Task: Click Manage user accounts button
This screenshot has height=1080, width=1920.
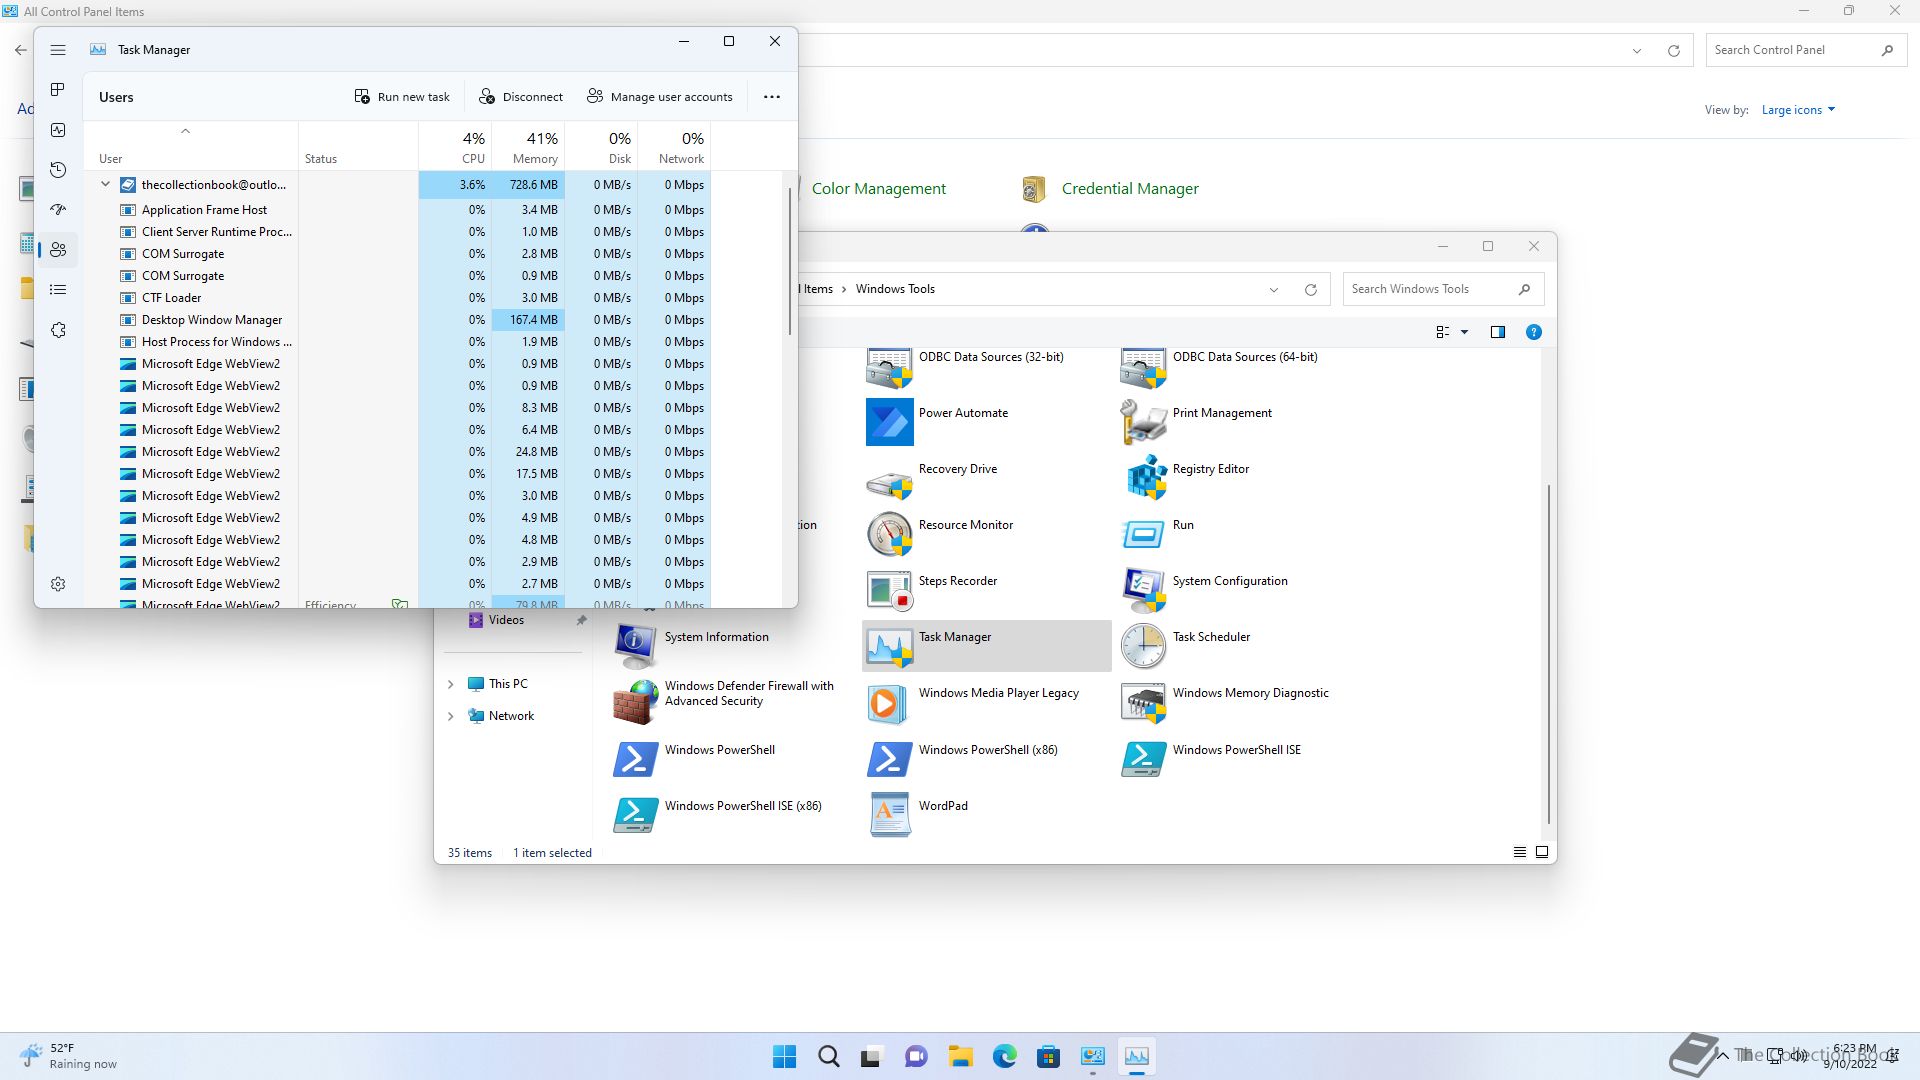Action: pyautogui.click(x=660, y=97)
